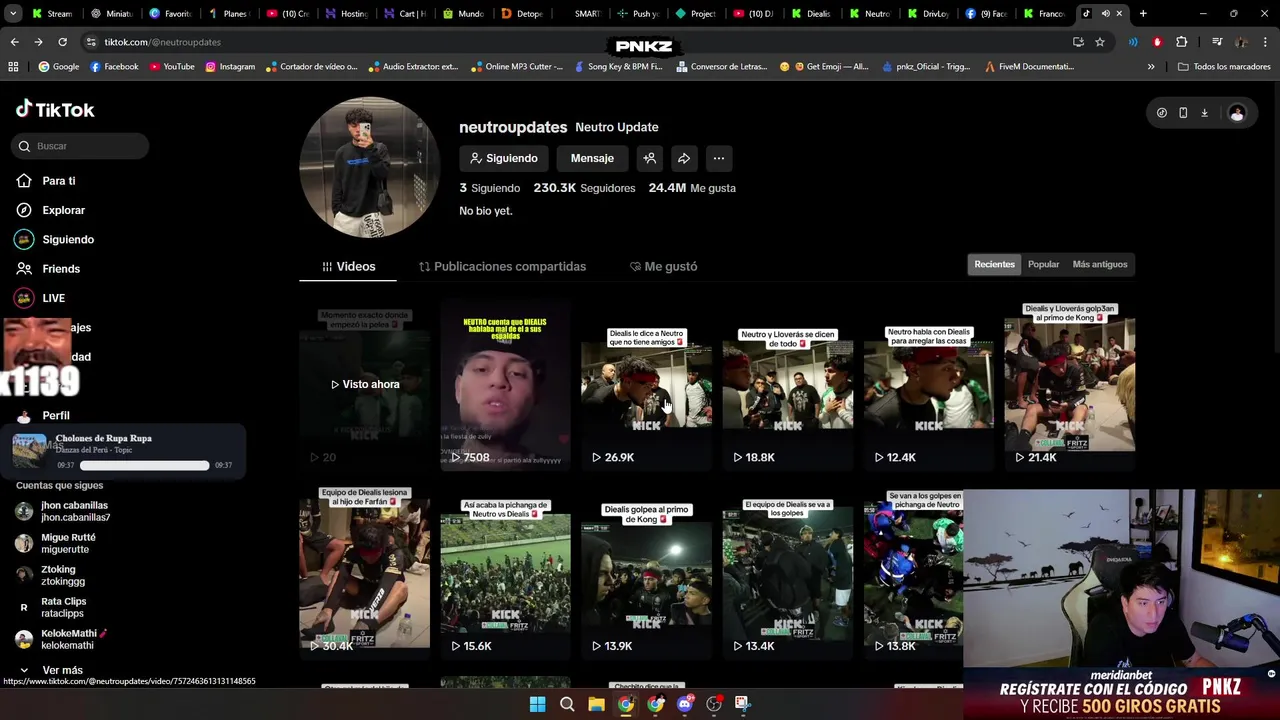Open YouTube bookmark

pyautogui.click(x=172, y=67)
